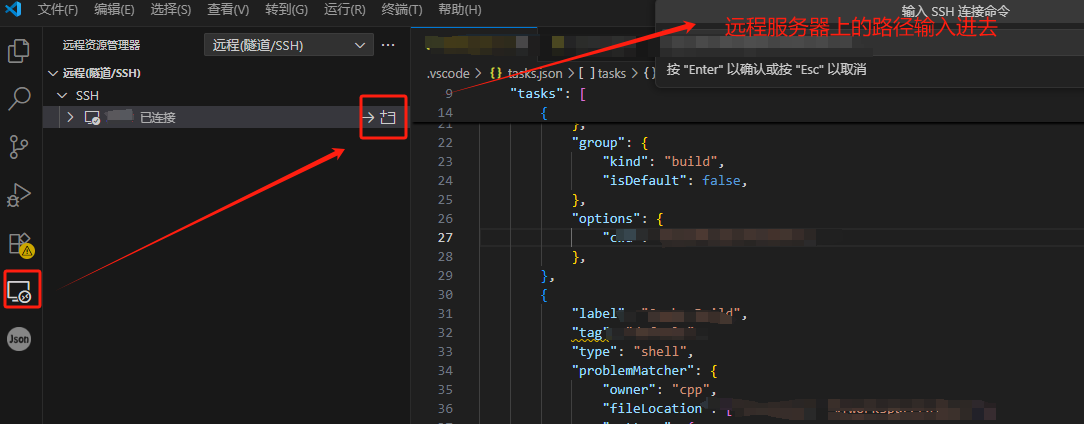Screen dimensions: 1084x424
Task: Connect to host in new window icon
Action: (388, 118)
